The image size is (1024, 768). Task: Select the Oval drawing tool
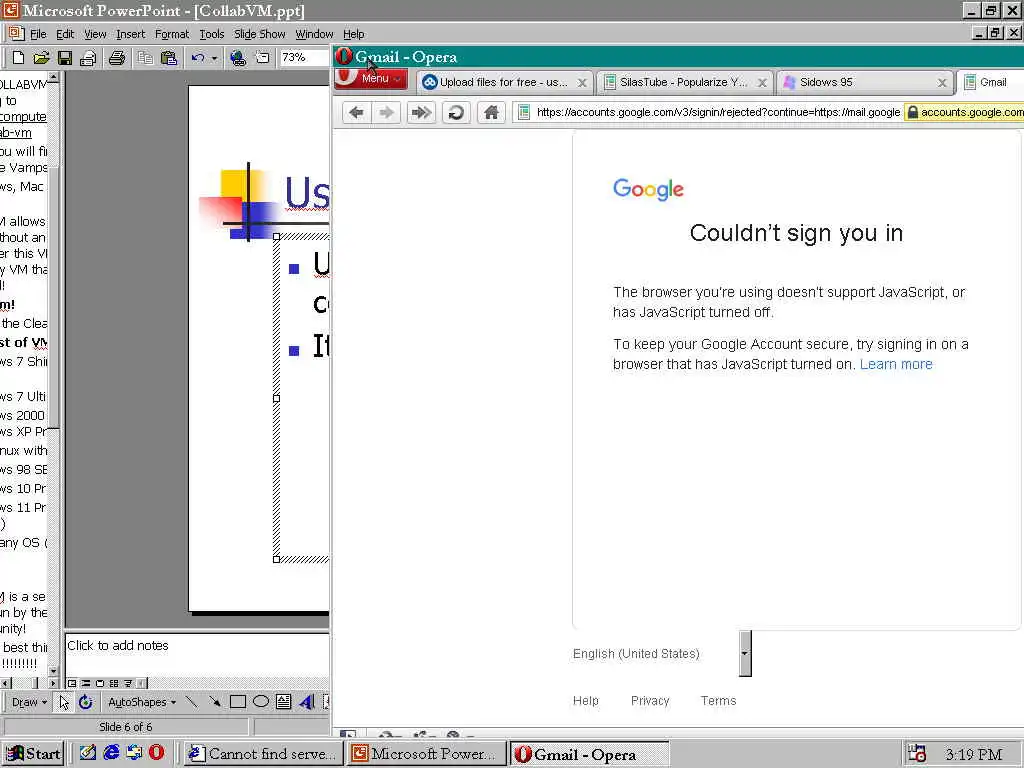click(x=261, y=702)
